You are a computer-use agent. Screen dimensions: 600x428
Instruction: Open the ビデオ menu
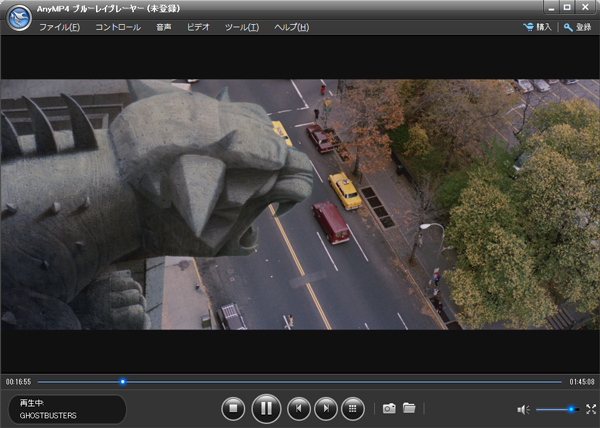pyautogui.click(x=198, y=27)
